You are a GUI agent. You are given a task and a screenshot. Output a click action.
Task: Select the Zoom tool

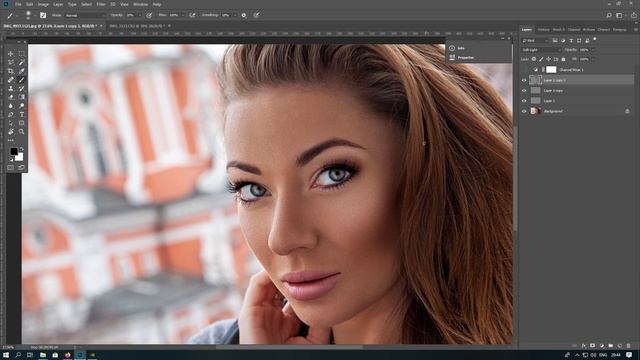pos(22,131)
